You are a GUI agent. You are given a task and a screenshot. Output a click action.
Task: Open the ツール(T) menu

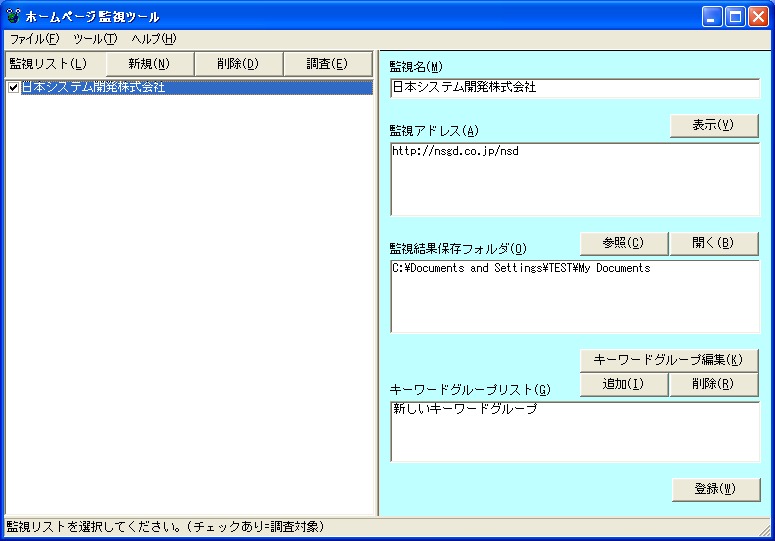tap(95, 39)
